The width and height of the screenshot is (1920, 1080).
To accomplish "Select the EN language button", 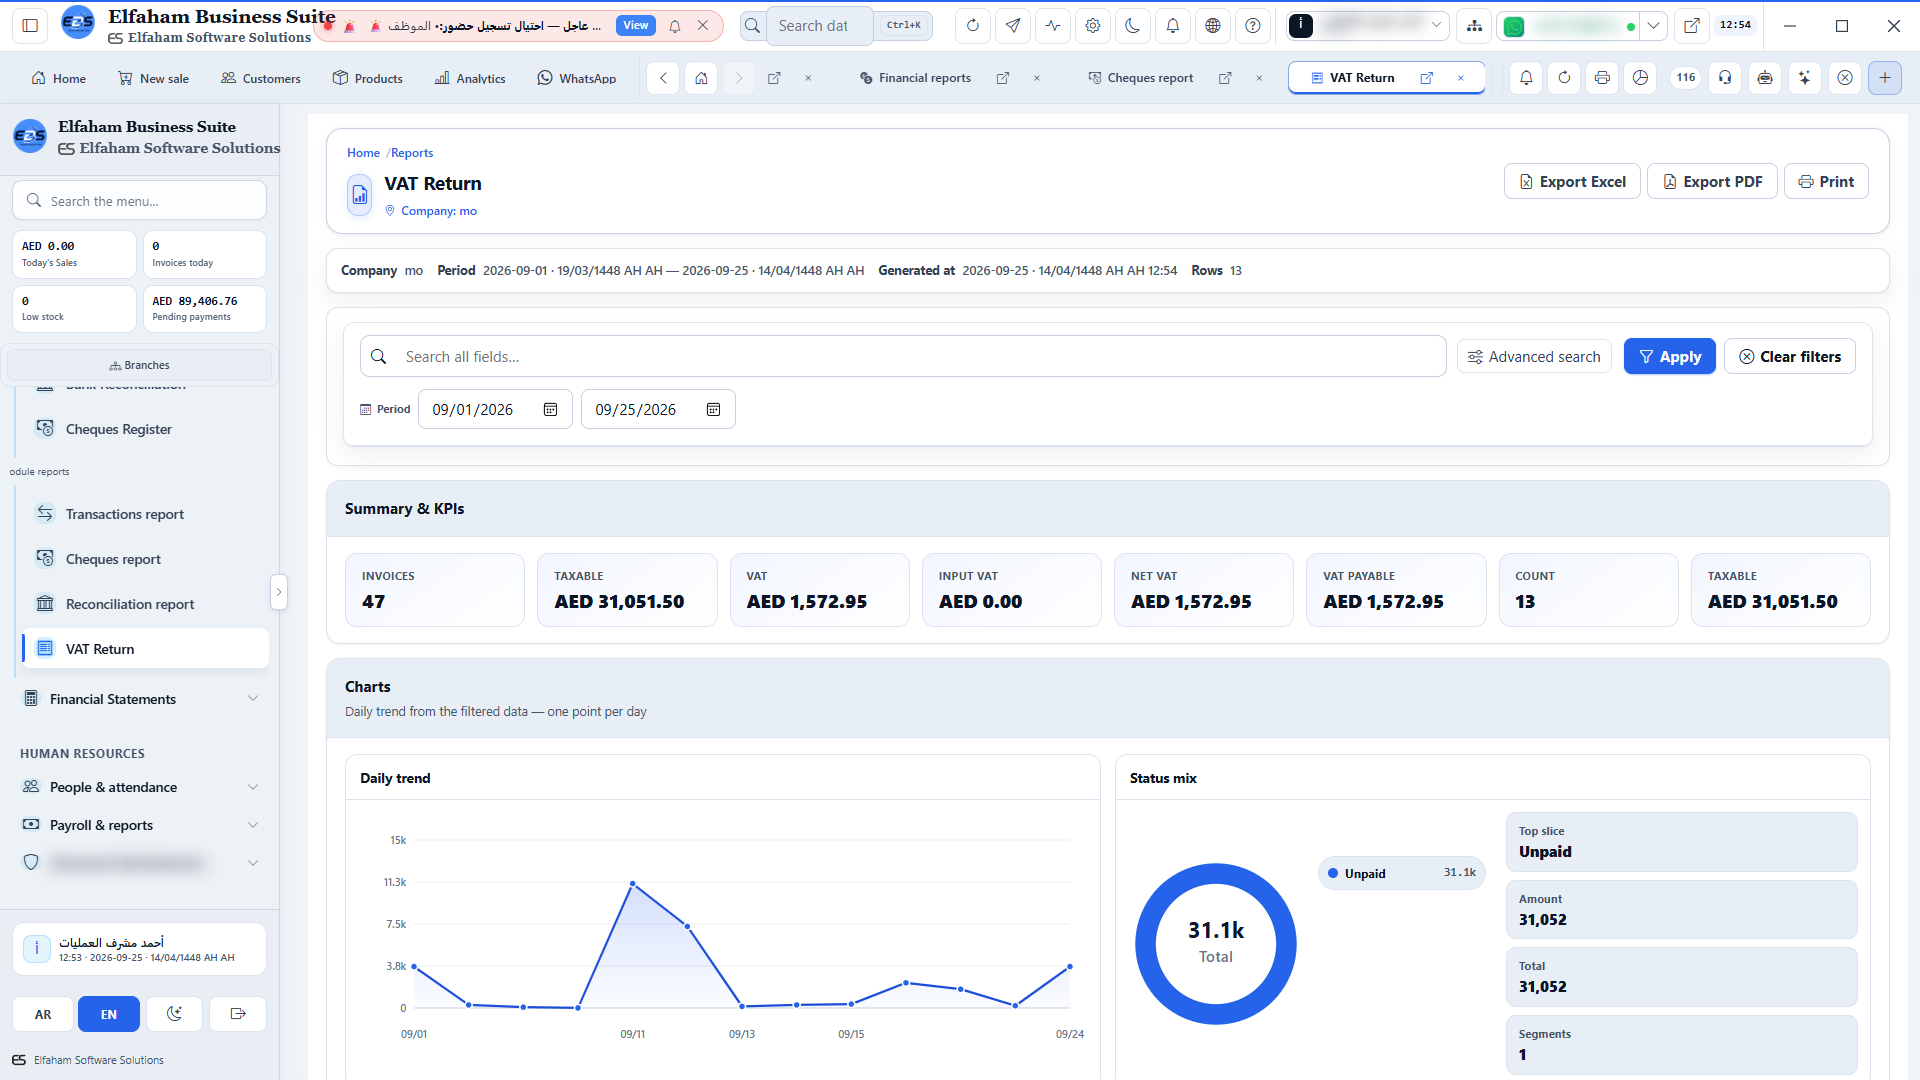I will click(x=109, y=1014).
